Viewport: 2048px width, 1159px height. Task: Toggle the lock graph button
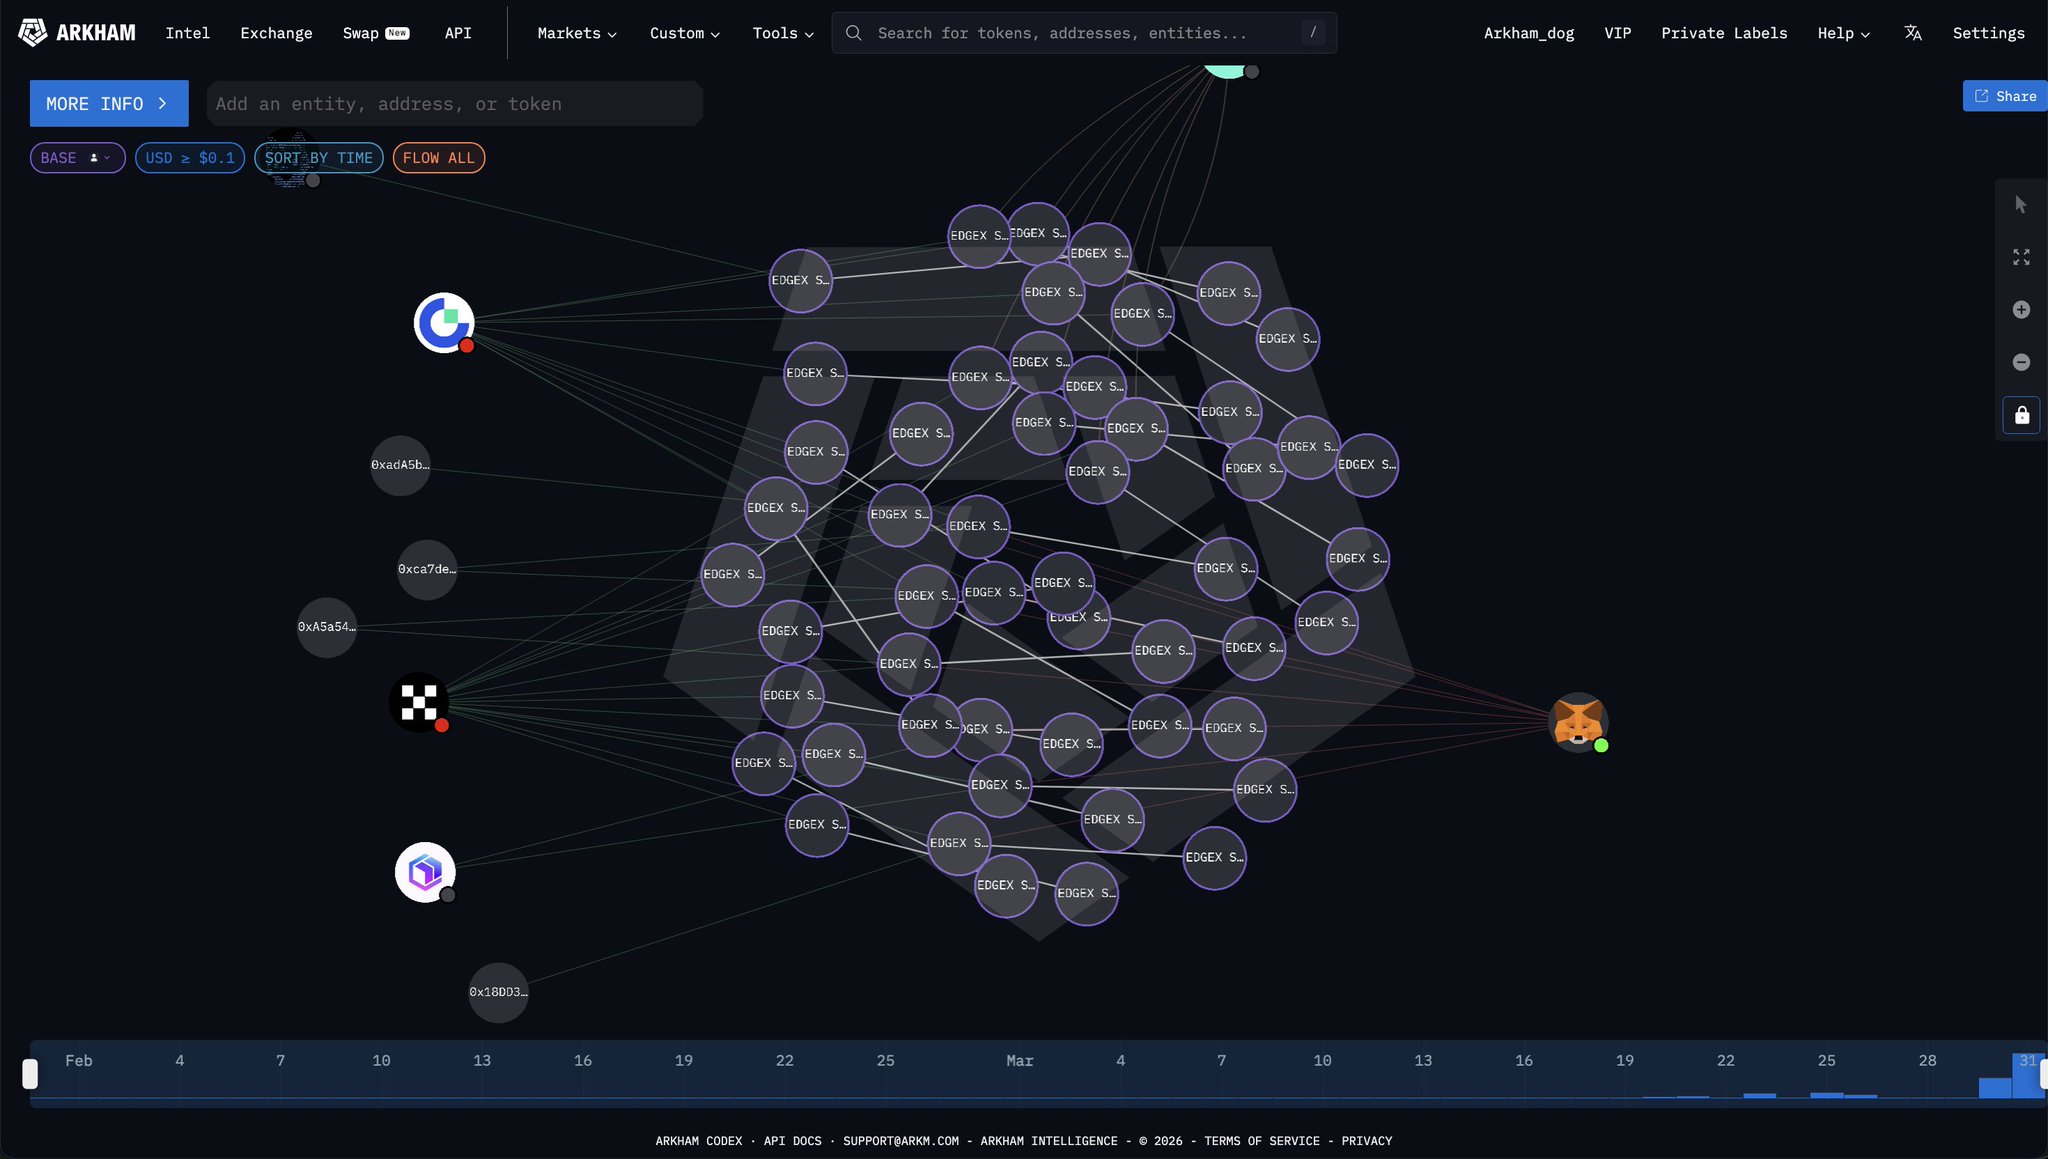pyautogui.click(x=2021, y=415)
